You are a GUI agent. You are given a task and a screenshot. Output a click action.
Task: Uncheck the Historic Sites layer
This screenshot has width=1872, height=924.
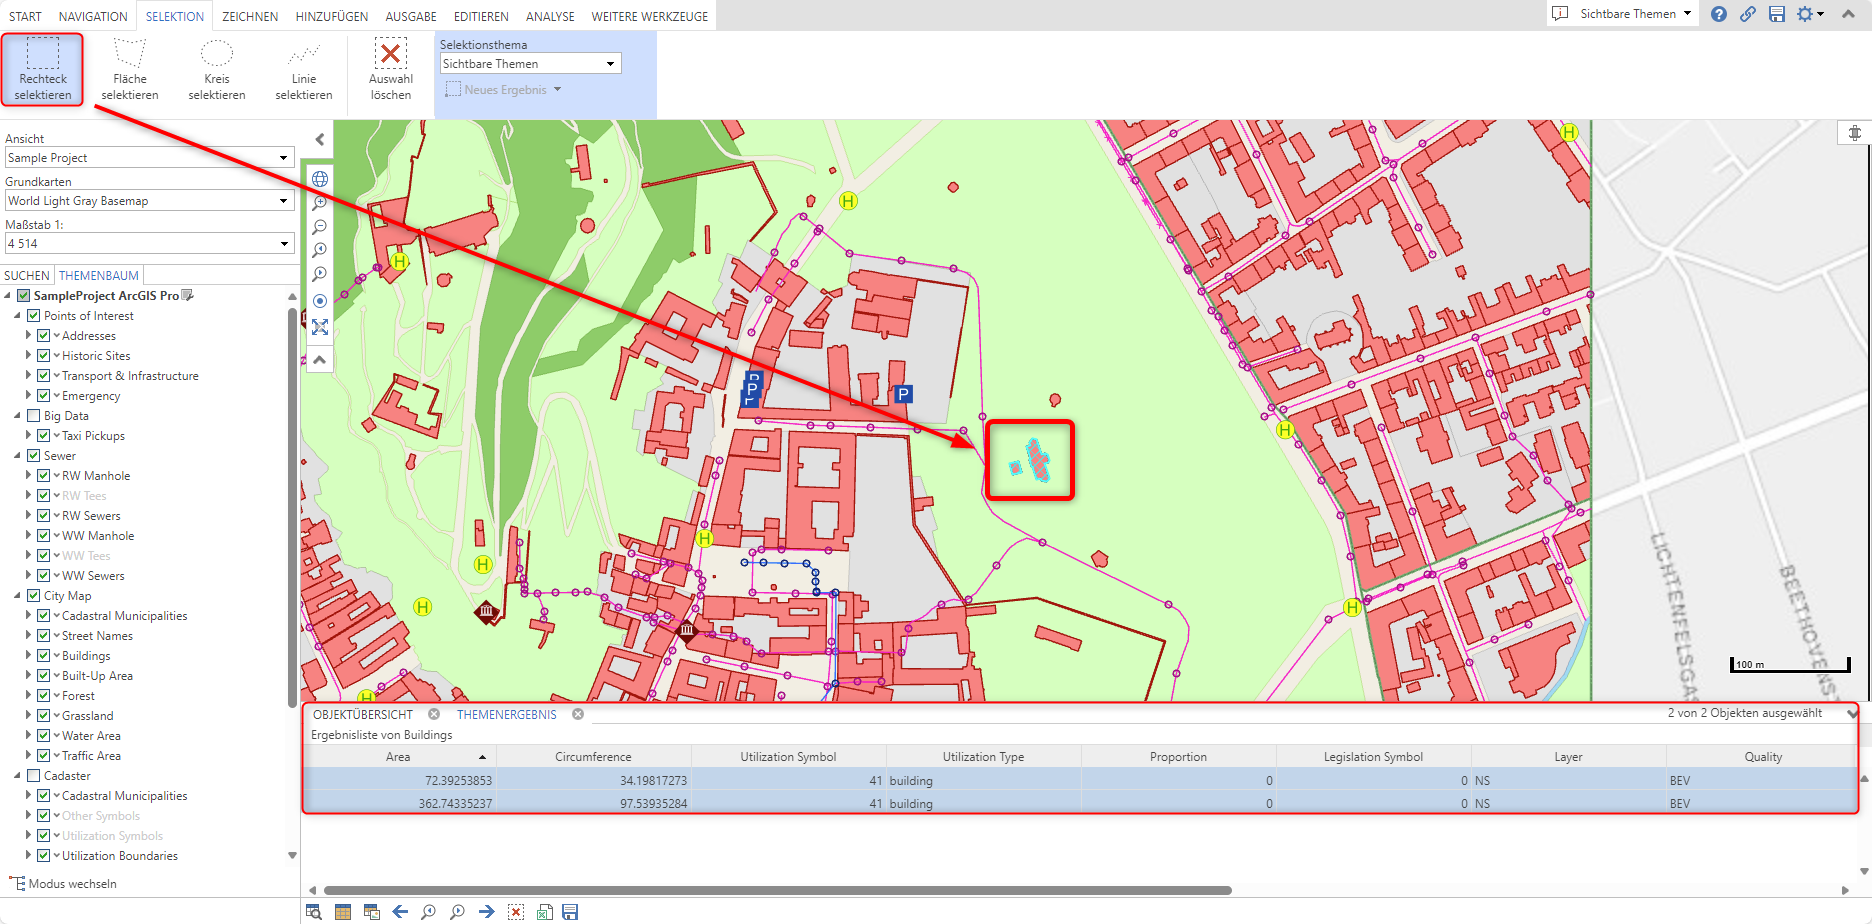coord(44,356)
